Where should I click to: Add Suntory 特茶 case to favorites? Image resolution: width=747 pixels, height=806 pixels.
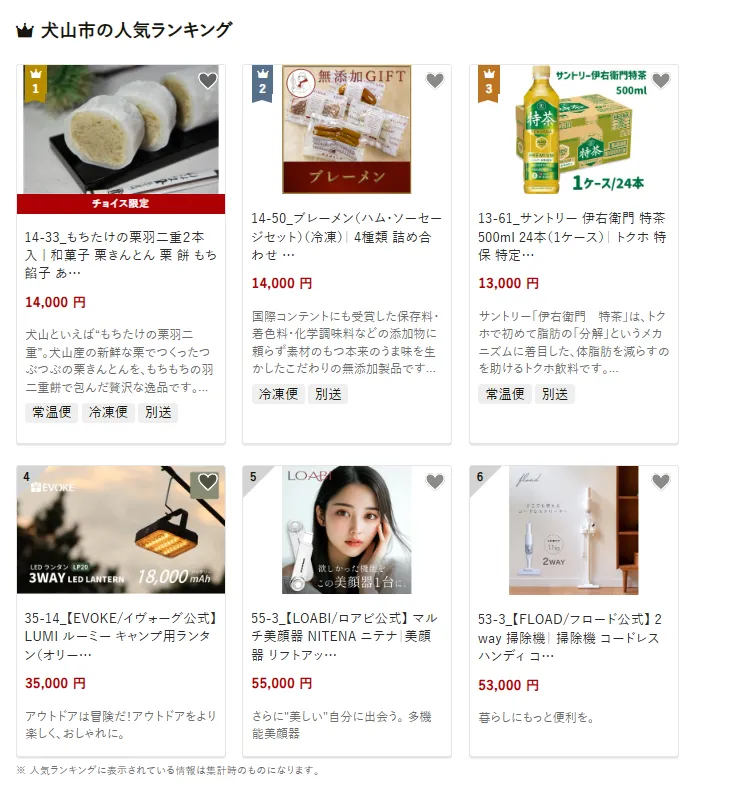661,81
